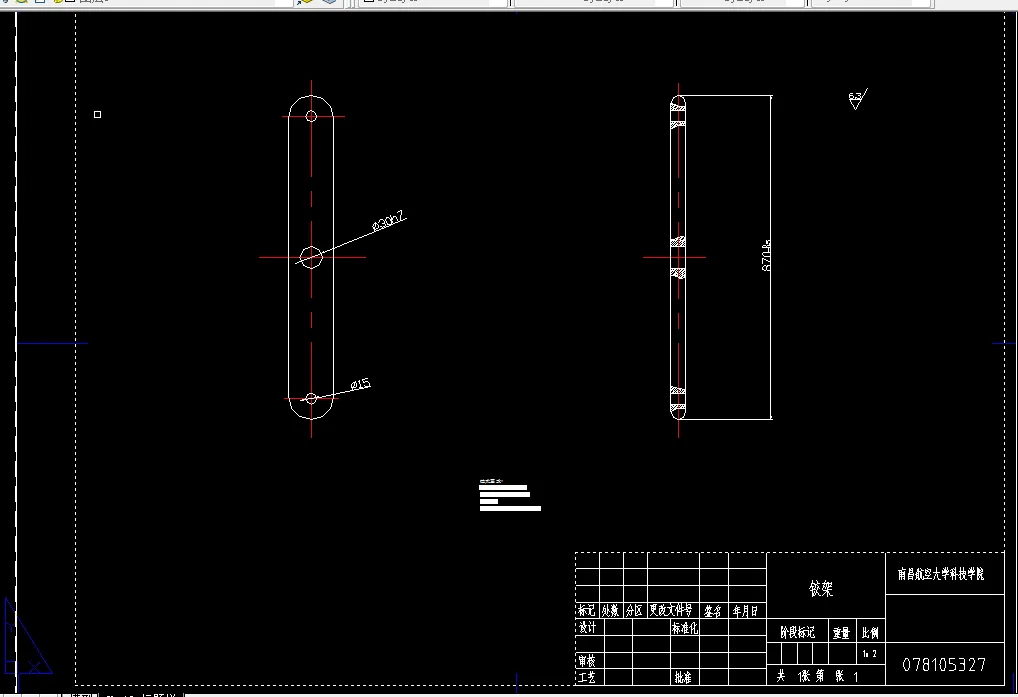Select the technical notes text block
This screenshot has height=697, width=1018.
(510, 495)
